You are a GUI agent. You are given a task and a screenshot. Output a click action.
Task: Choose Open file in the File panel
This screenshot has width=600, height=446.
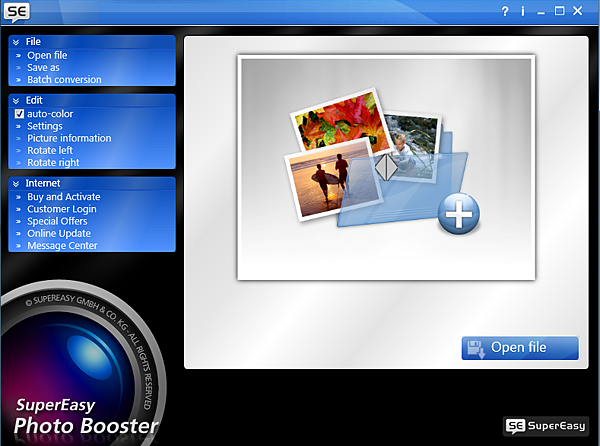coord(47,55)
